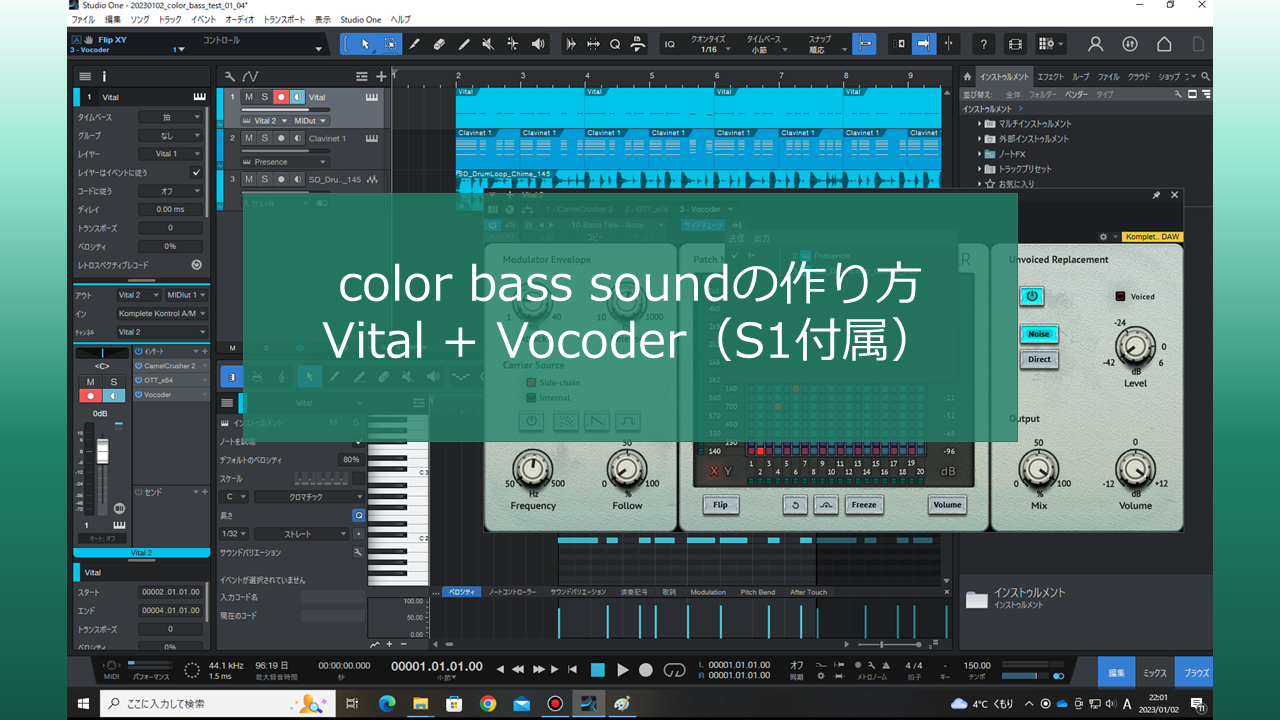Select the Listen tool speaker icon
The height and width of the screenshot is (720, 1280).
click(x=538, y=44)
